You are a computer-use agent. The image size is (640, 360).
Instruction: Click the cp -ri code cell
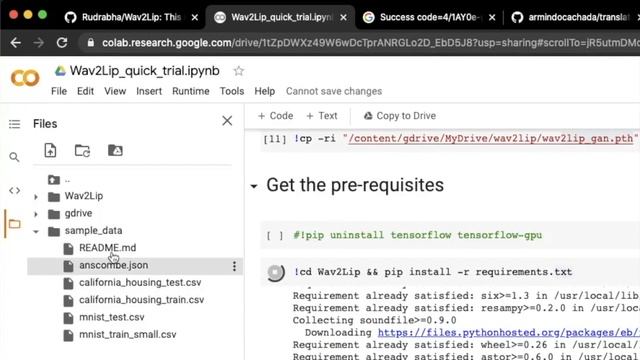click(450, 139)
